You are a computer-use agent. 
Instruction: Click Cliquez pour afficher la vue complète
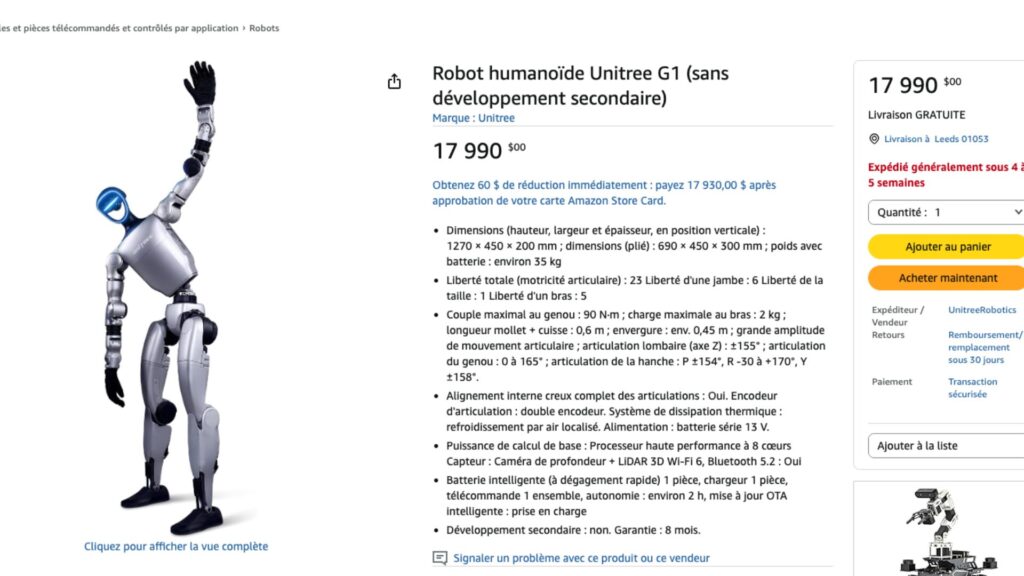(x=175, y=546)
